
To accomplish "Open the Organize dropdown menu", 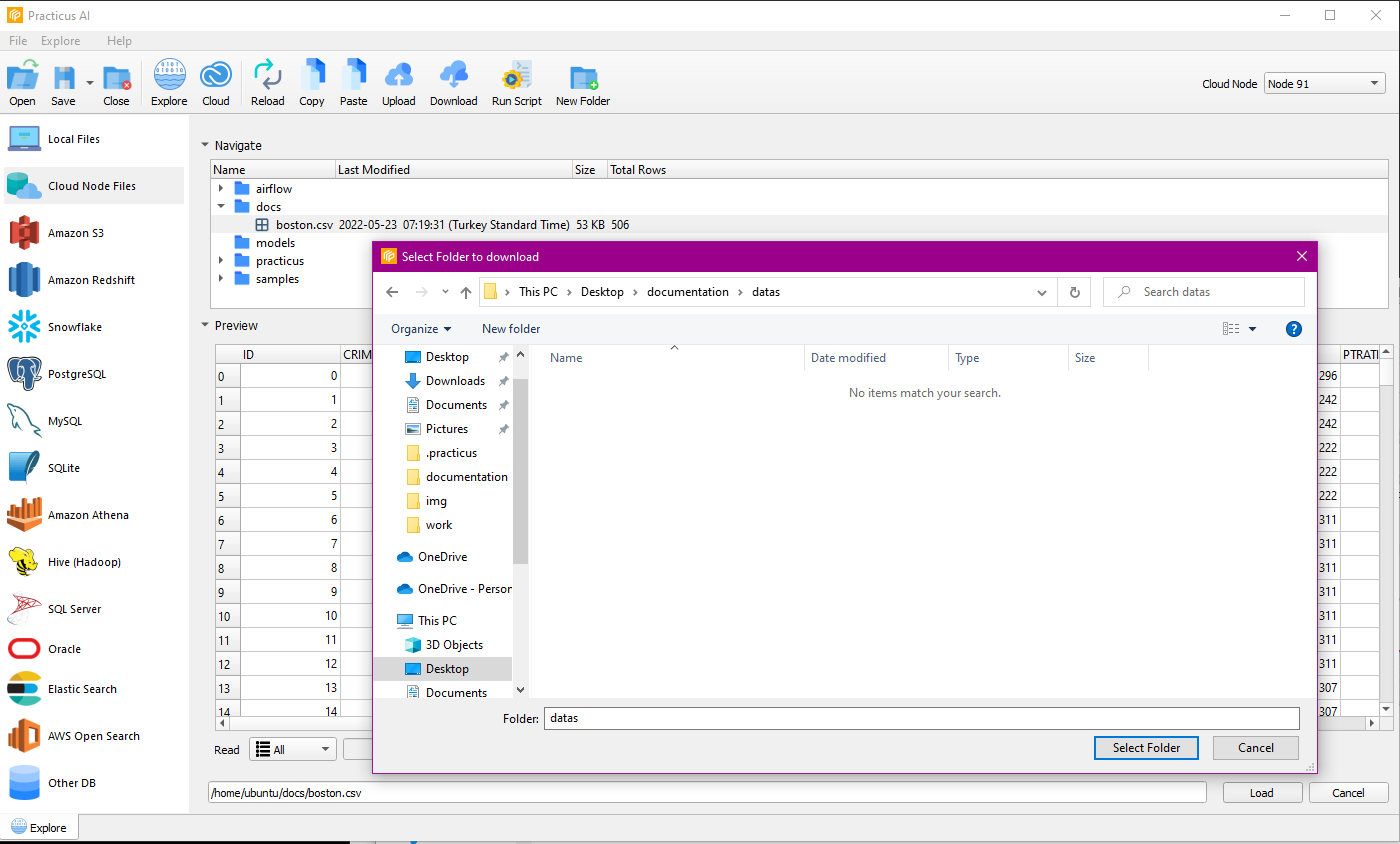I will 421,329.
